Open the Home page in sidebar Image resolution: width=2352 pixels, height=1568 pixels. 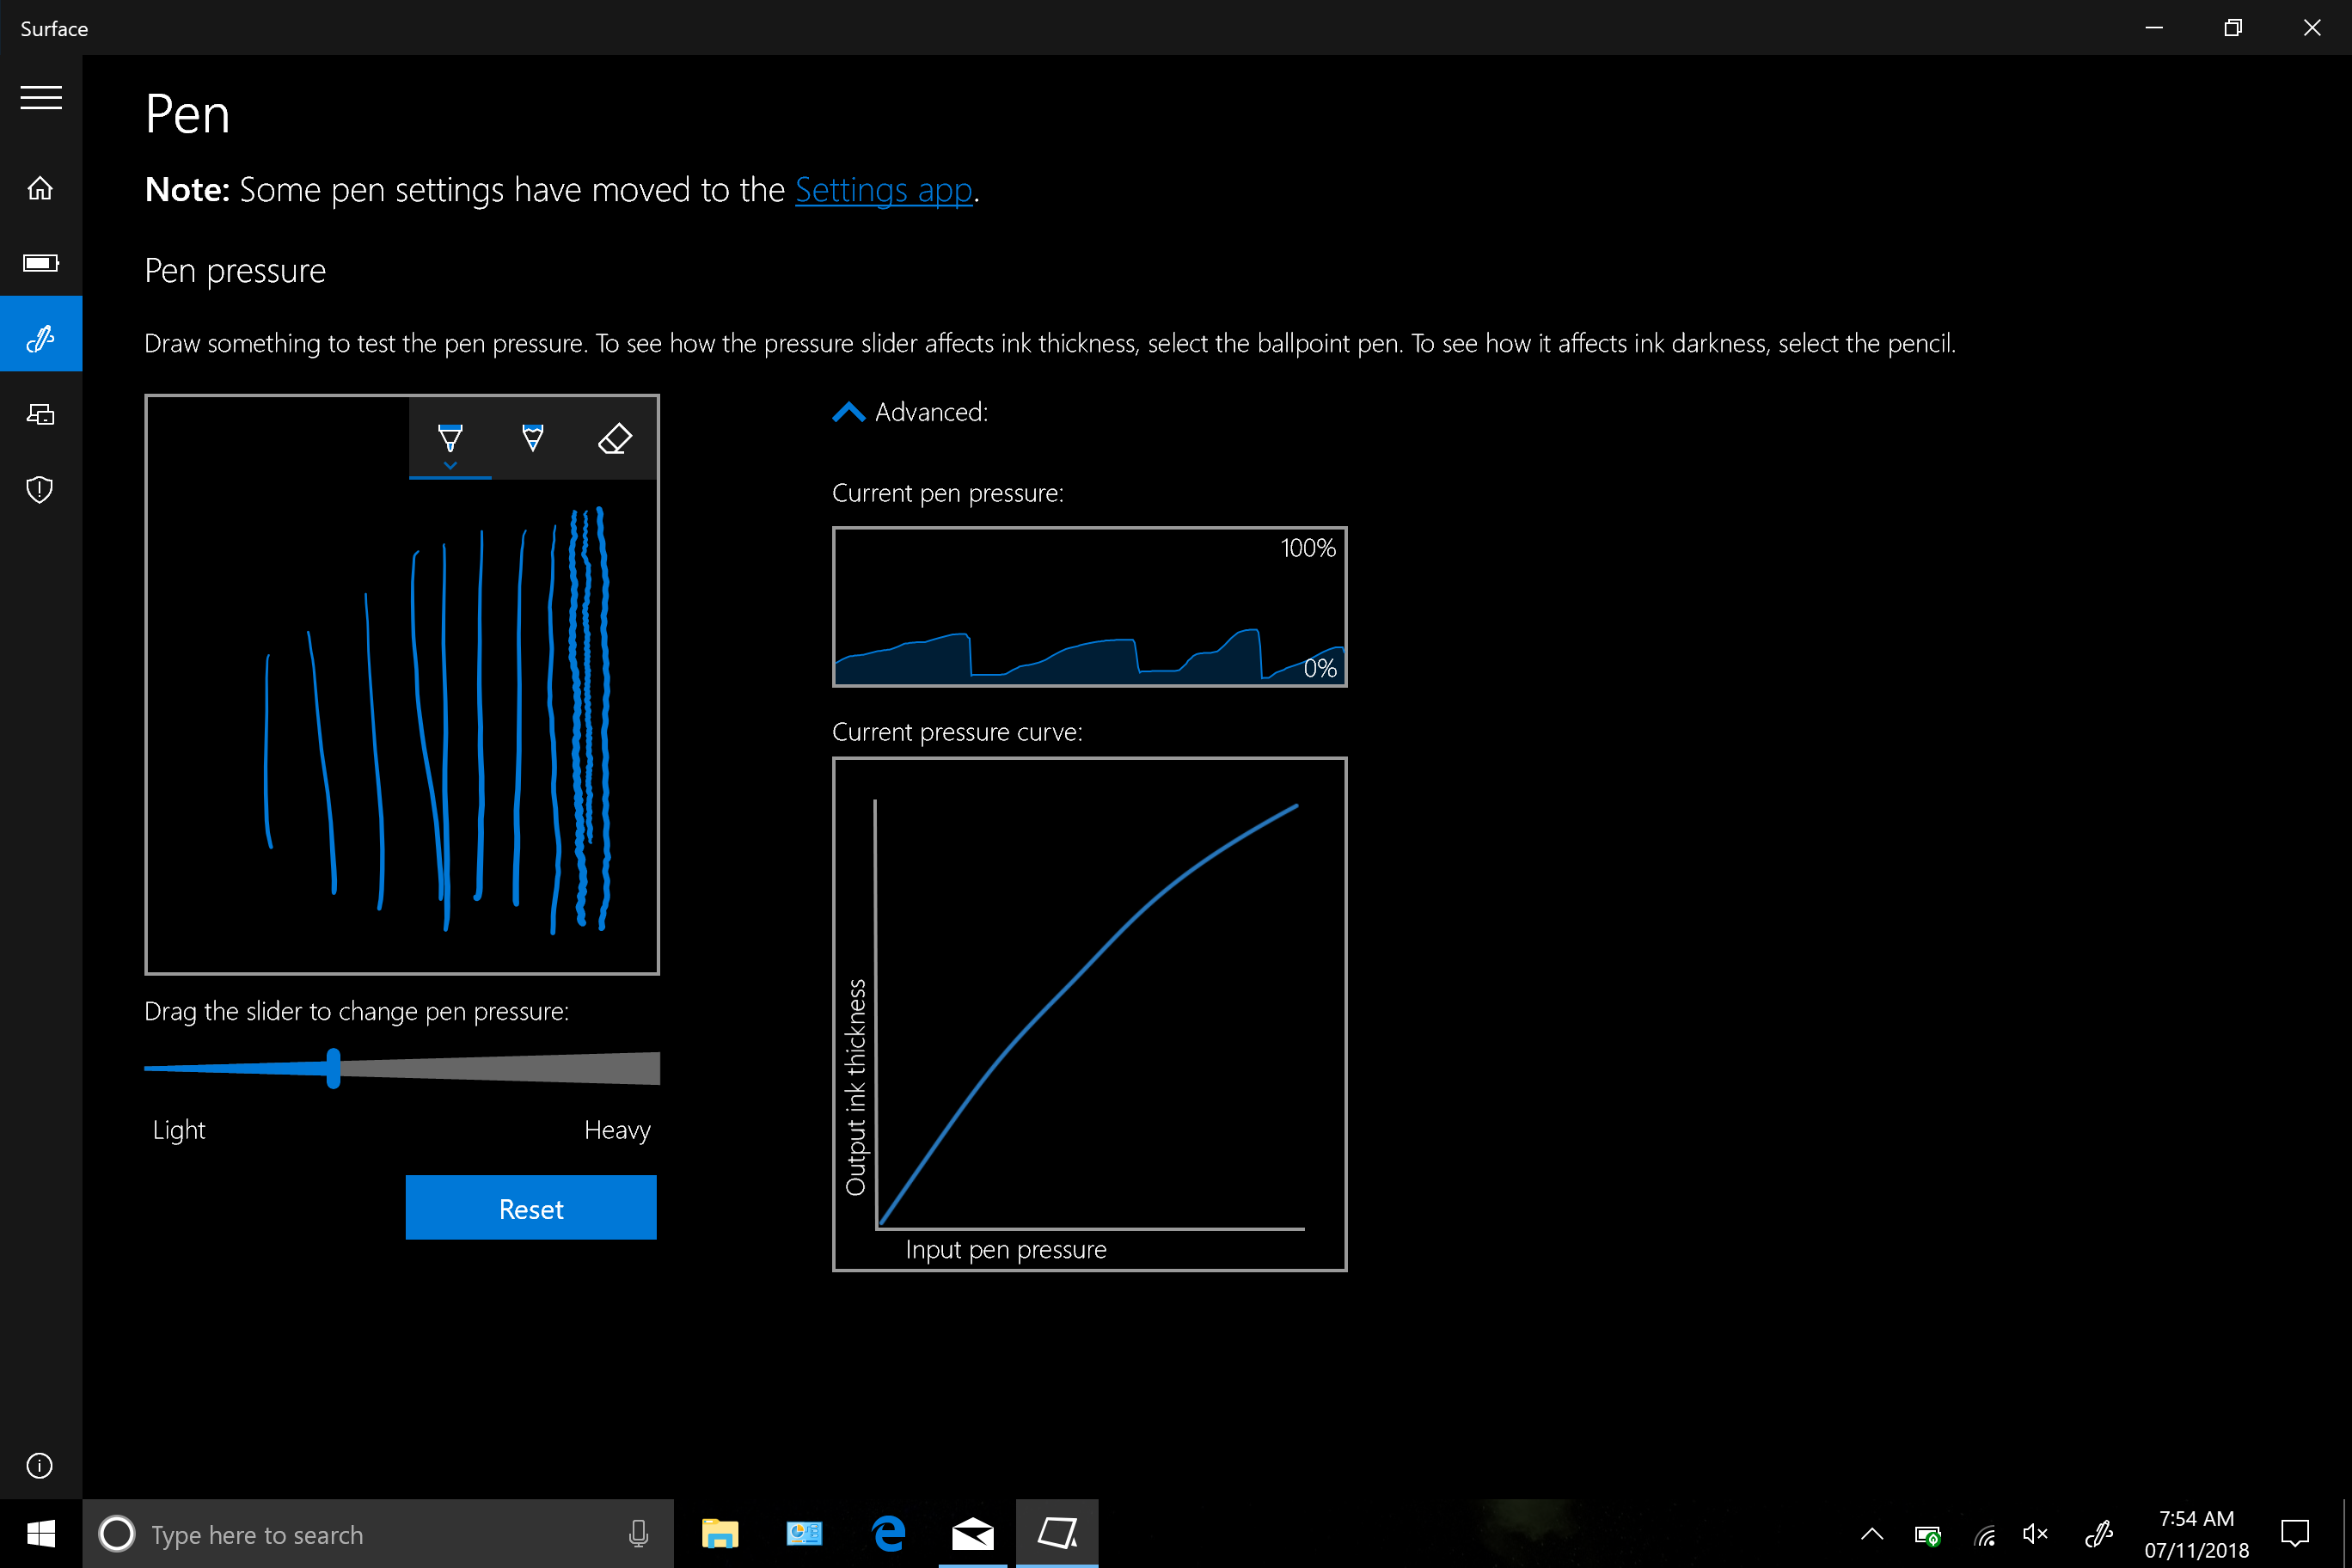[40, 188]
